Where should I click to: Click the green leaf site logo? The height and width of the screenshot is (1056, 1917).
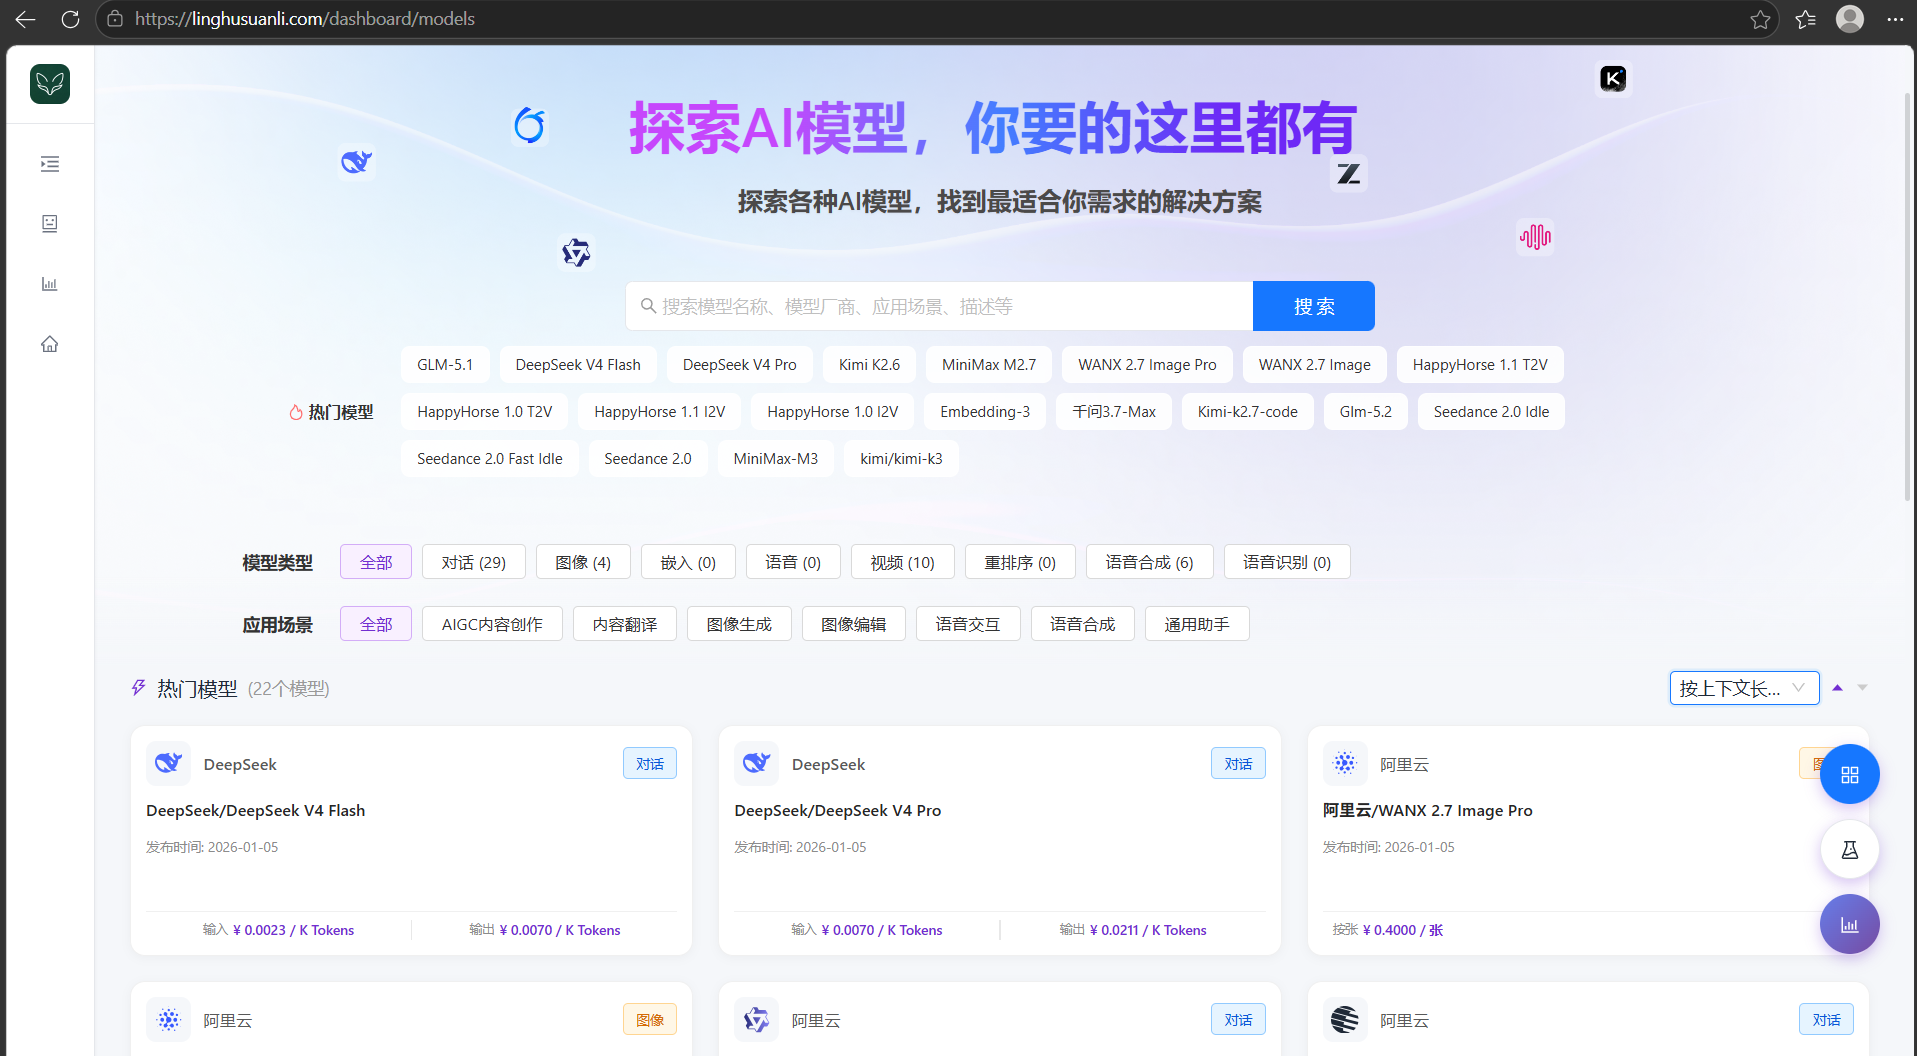[50, 84]
